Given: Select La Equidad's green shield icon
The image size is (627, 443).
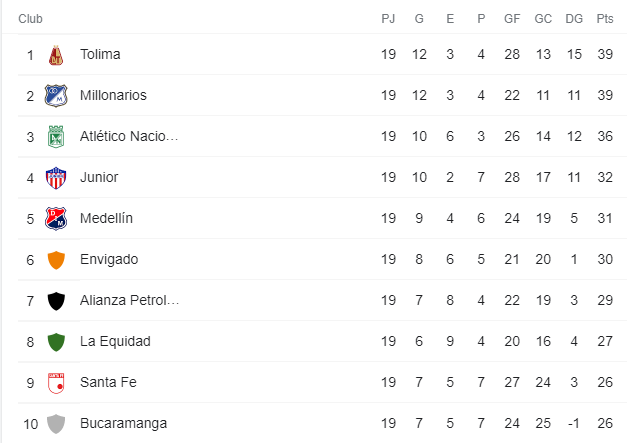Looking at the screenshot, I should click(x=56, y=342).
